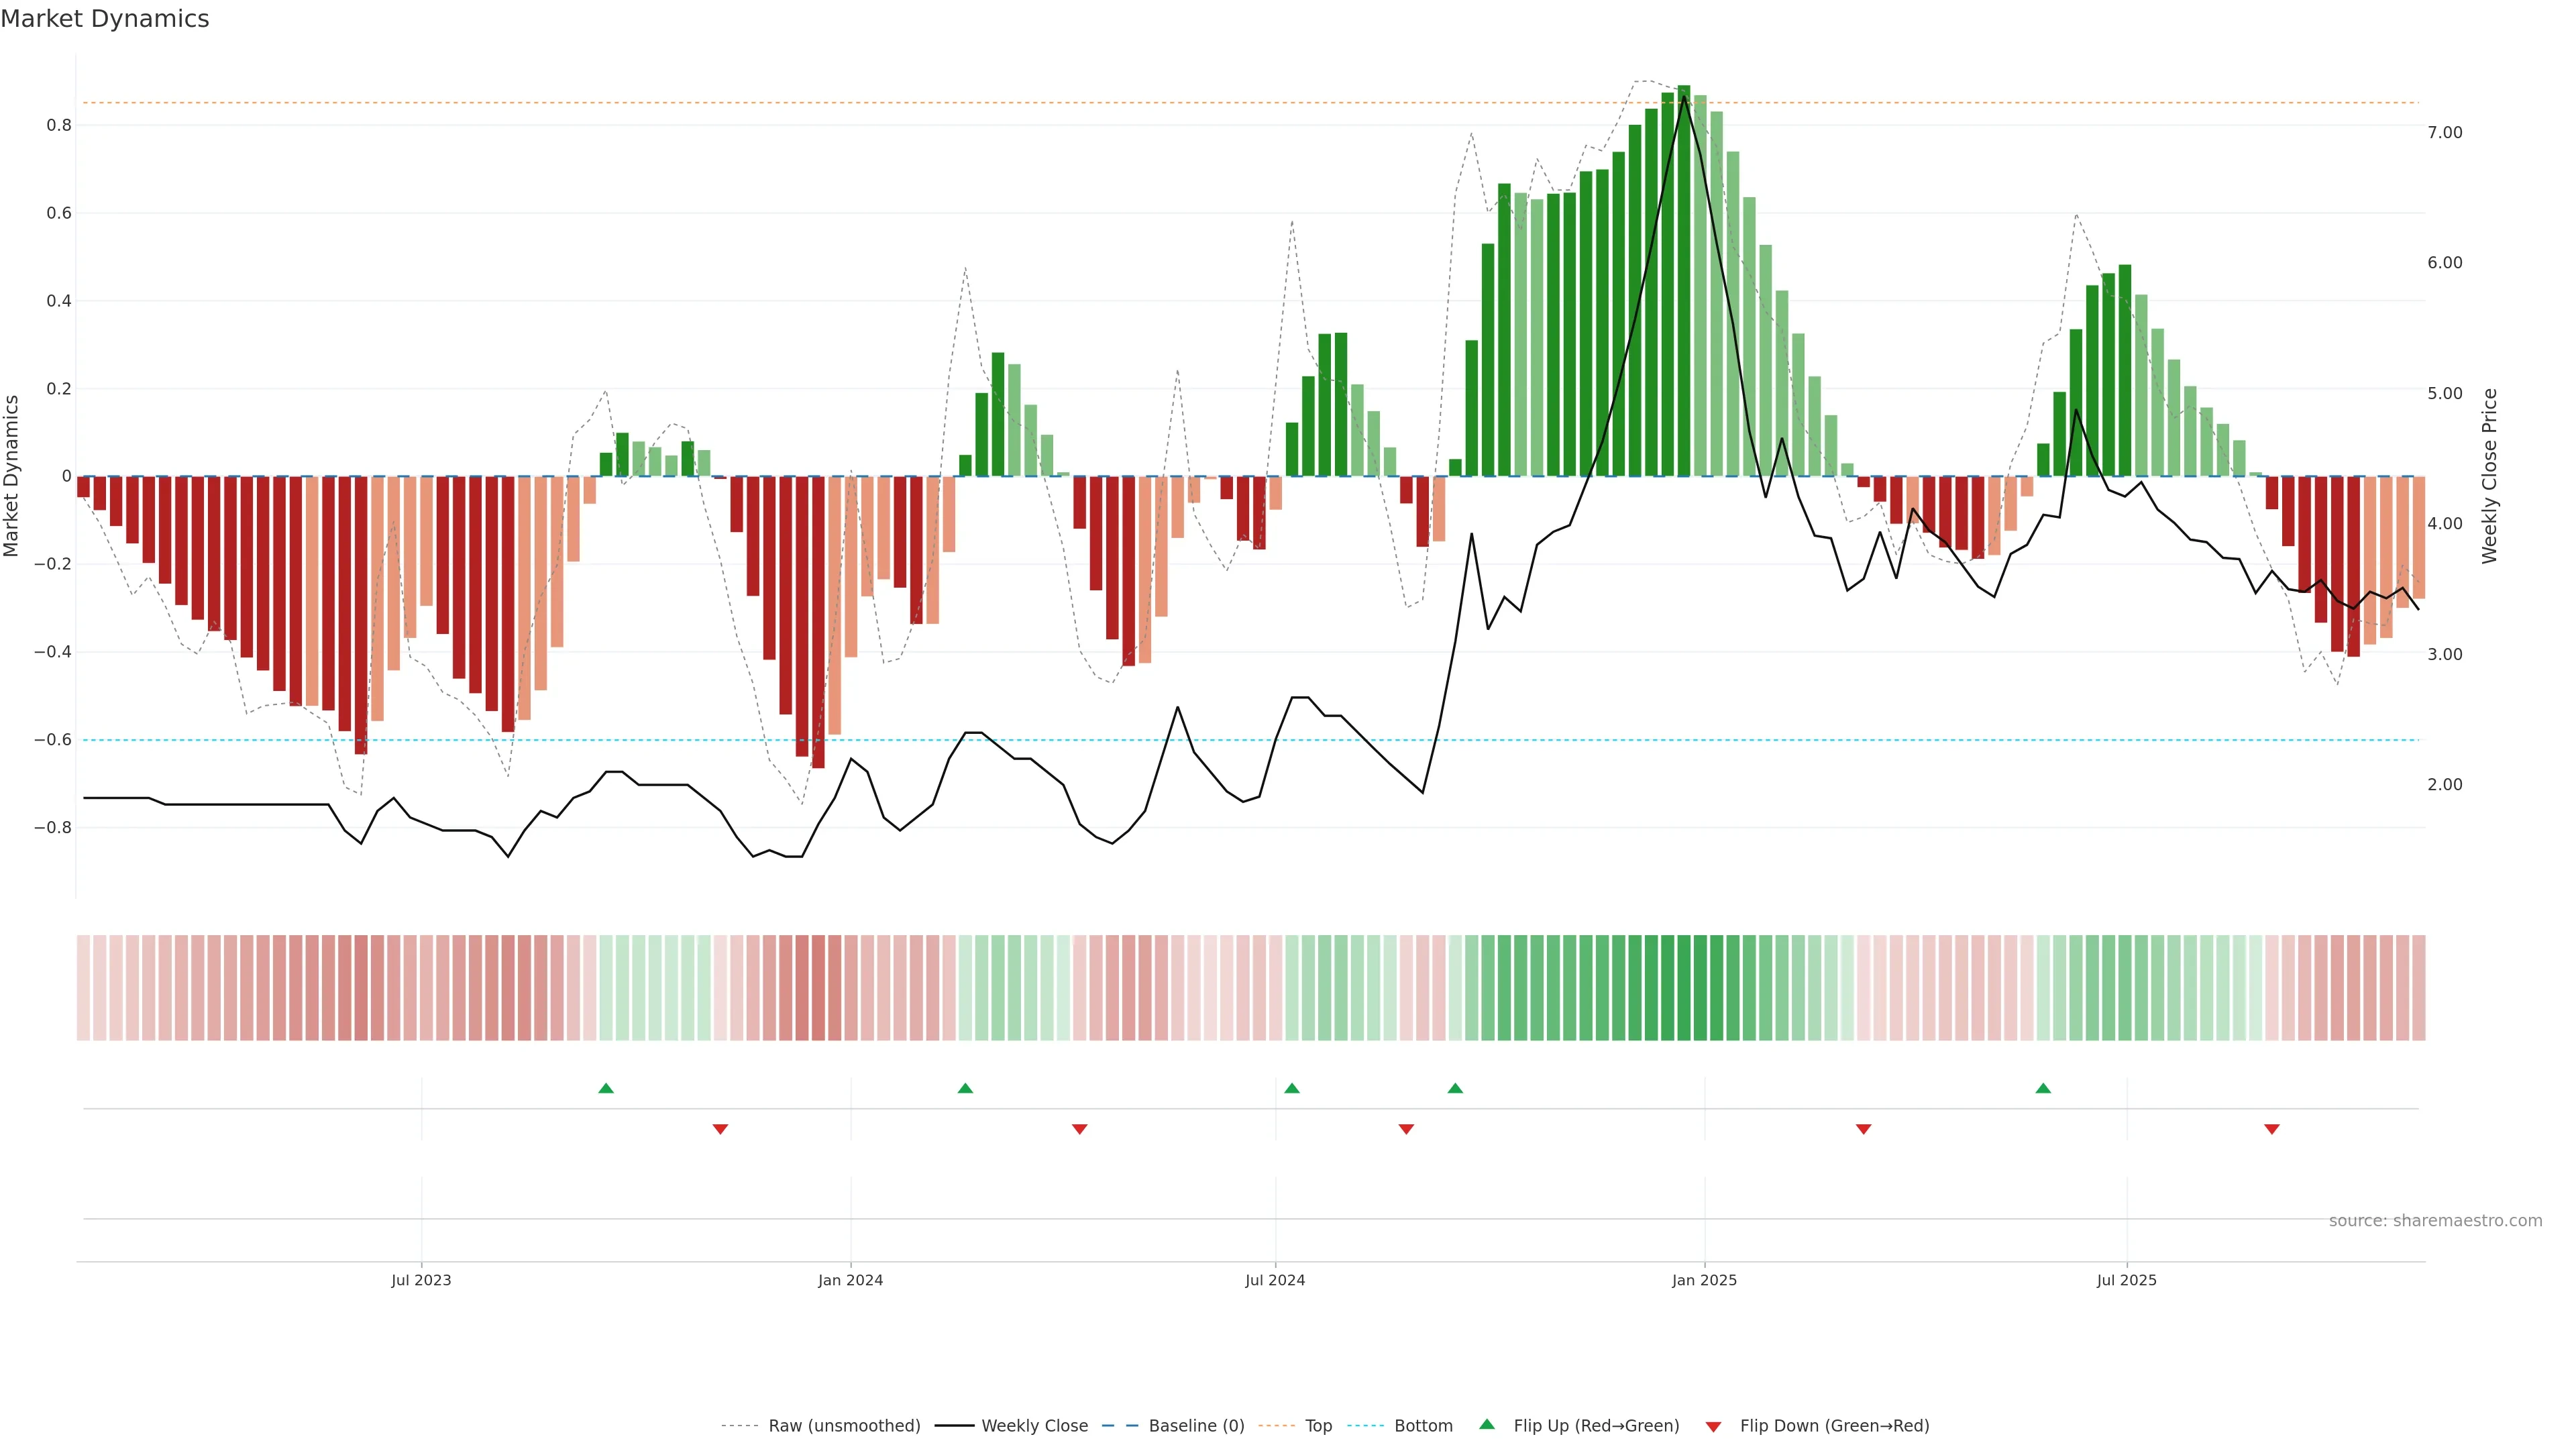
Task: Click the darkest green heatmap strip cell
Action: (x=1684, y=988)
